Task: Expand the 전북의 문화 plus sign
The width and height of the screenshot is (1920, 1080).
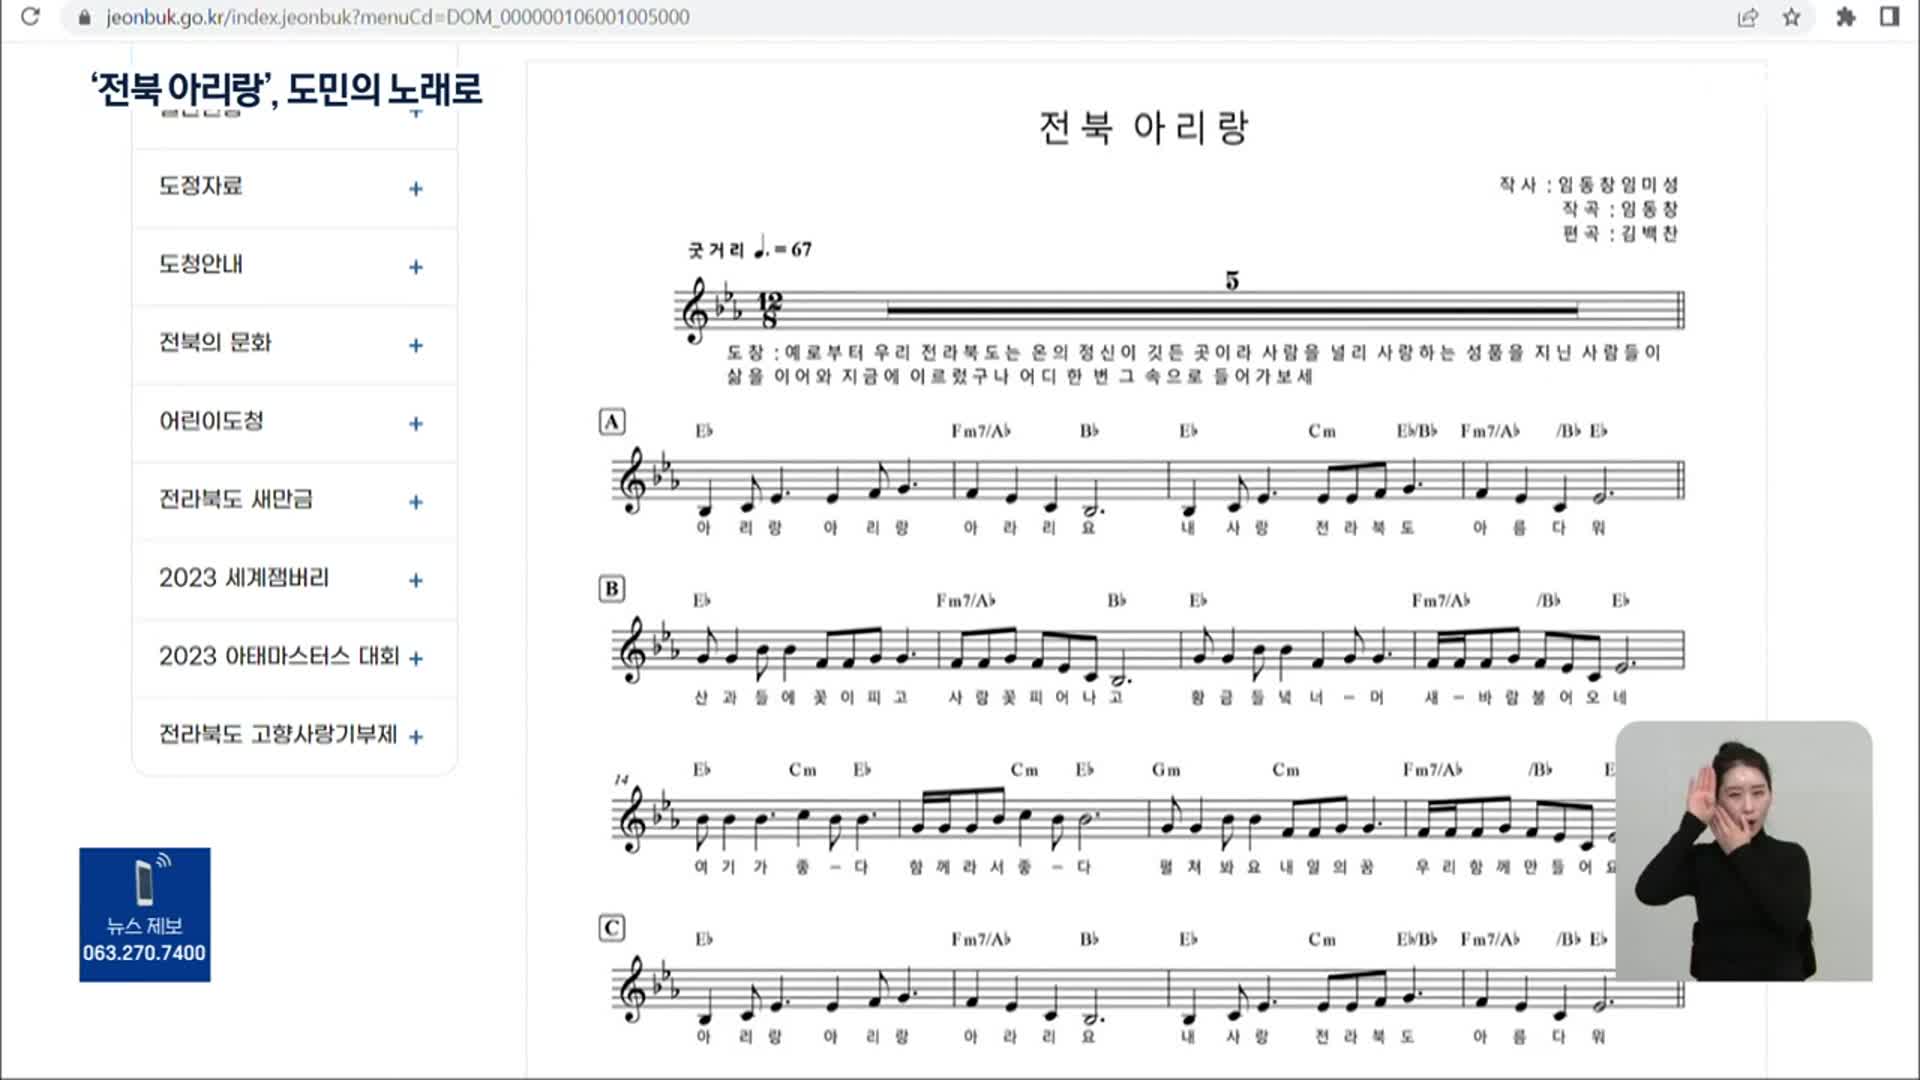Action: tap(416, 345)
